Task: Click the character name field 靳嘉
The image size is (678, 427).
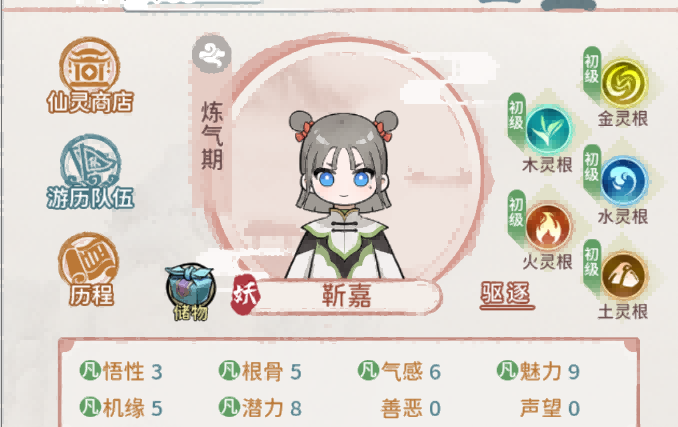Action: 346,296
